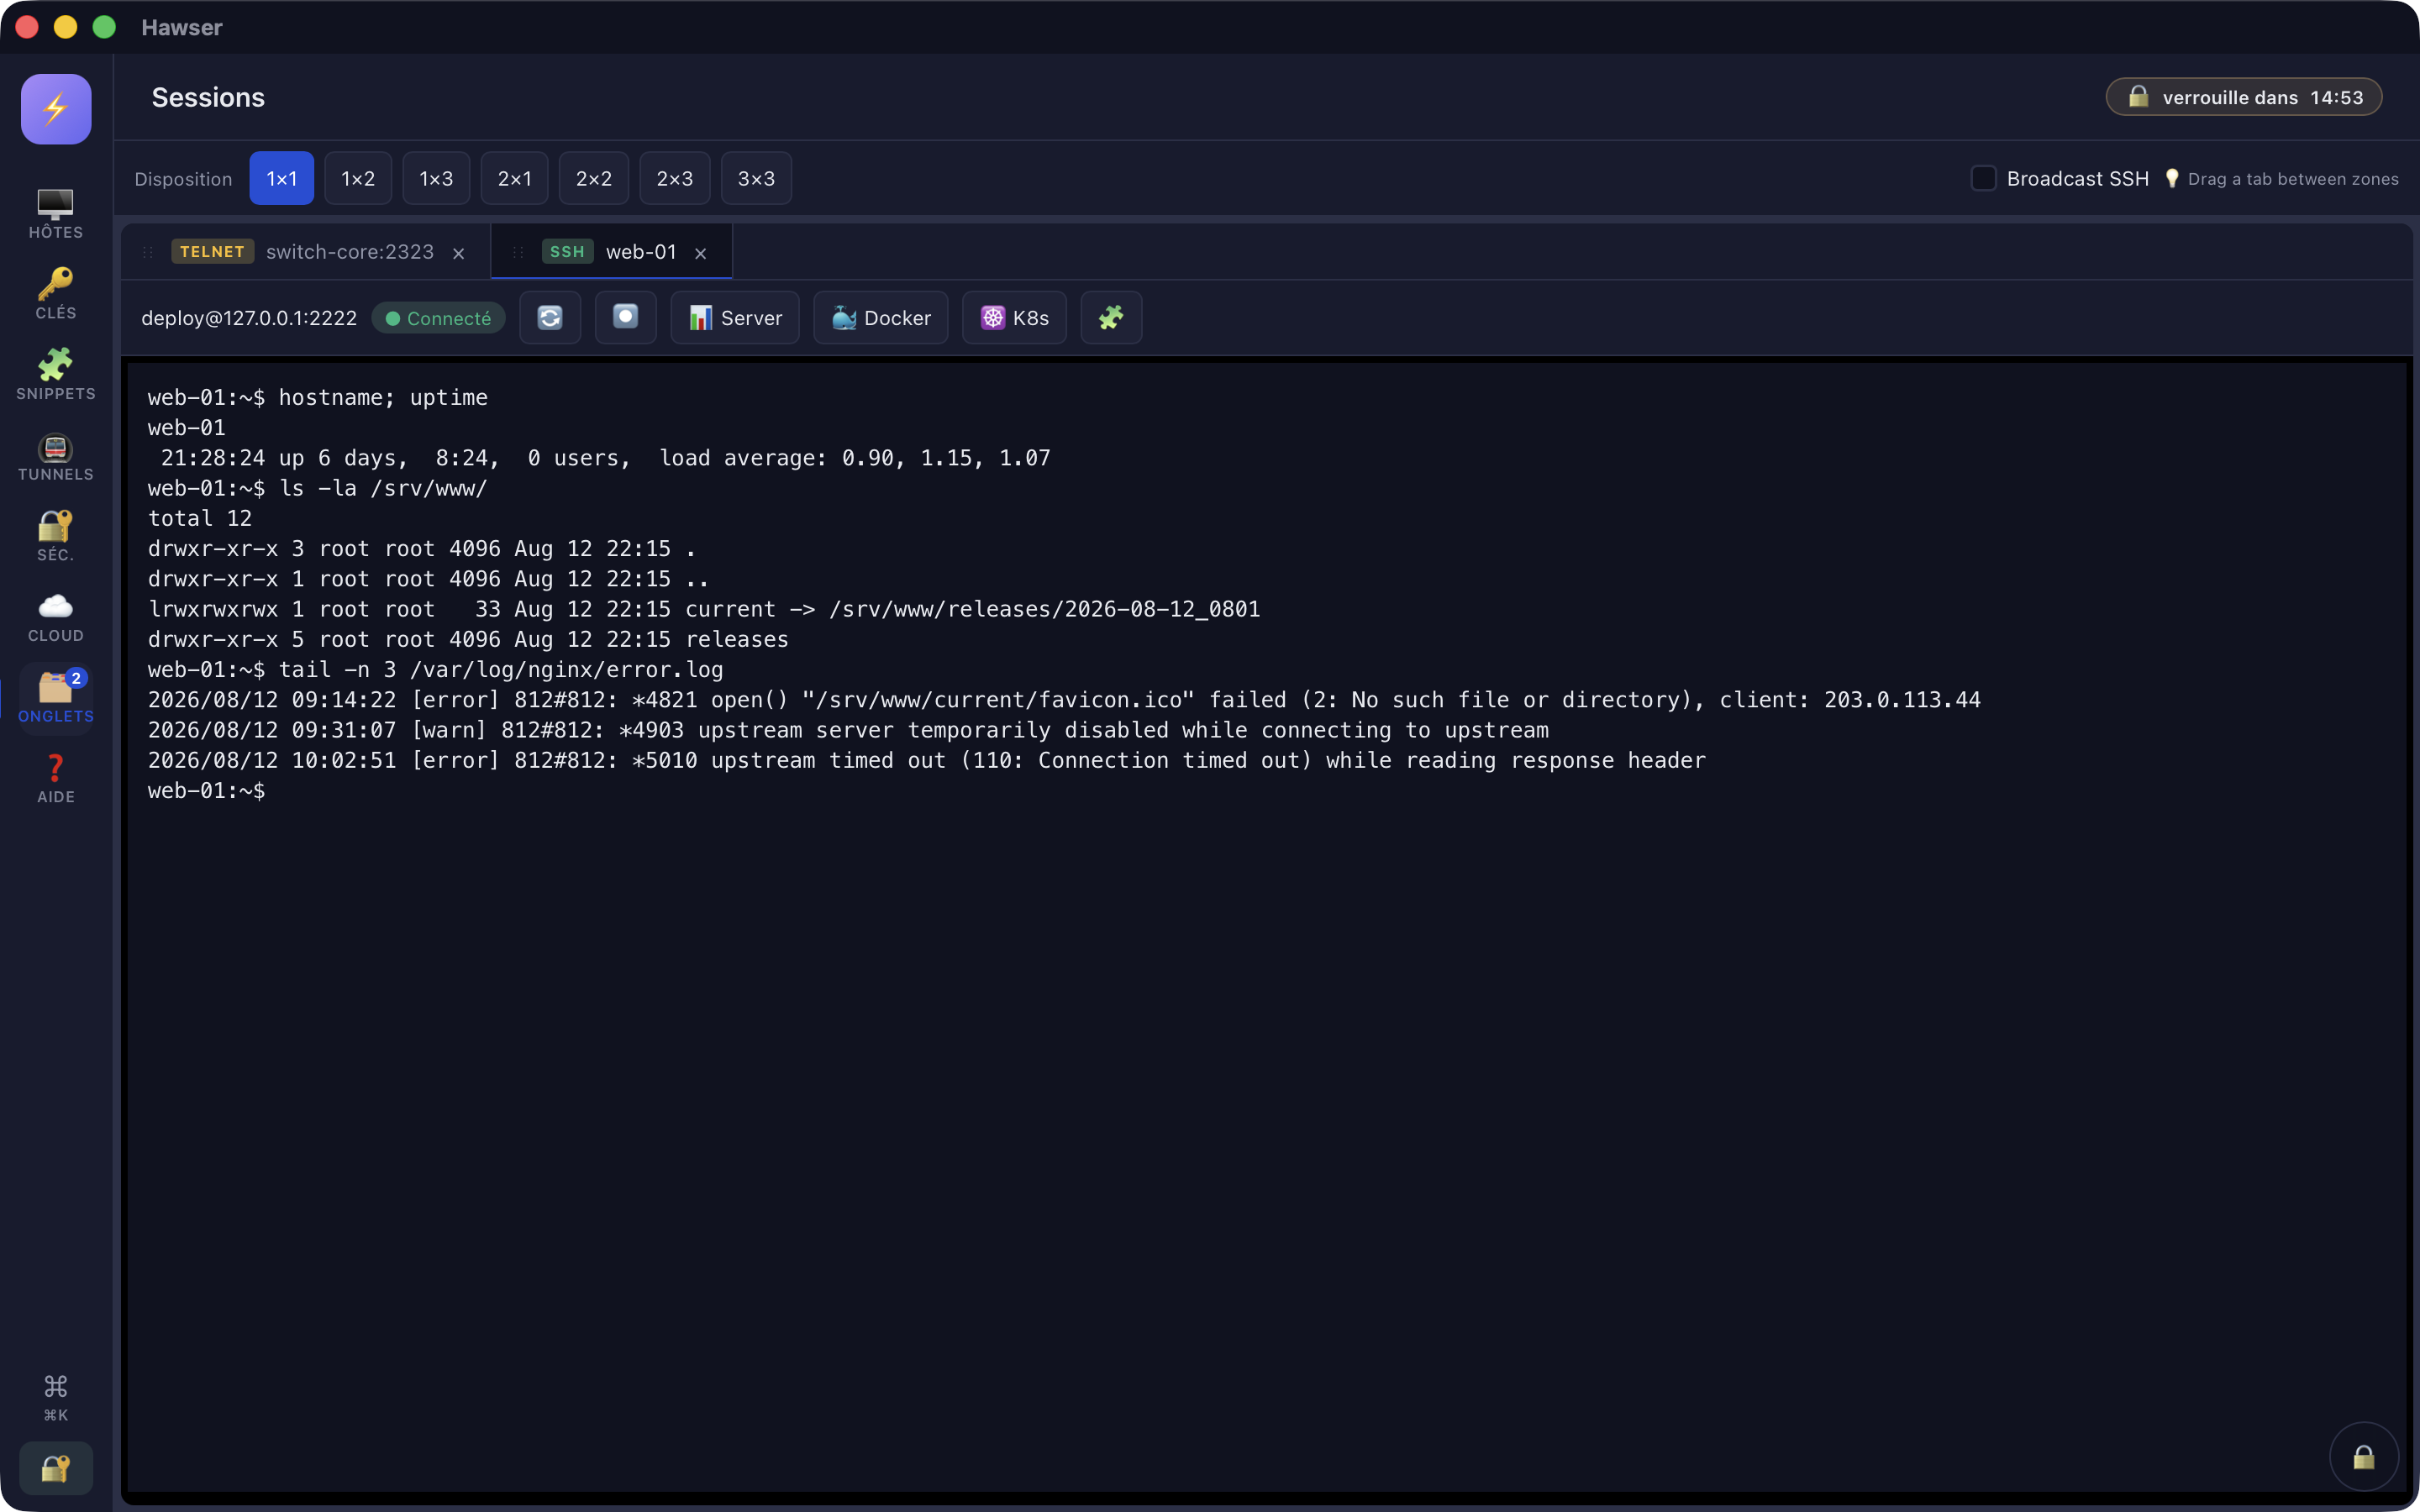
Task: Click the lock vault button in sidebar bottom
Action: coord(56,1468)
